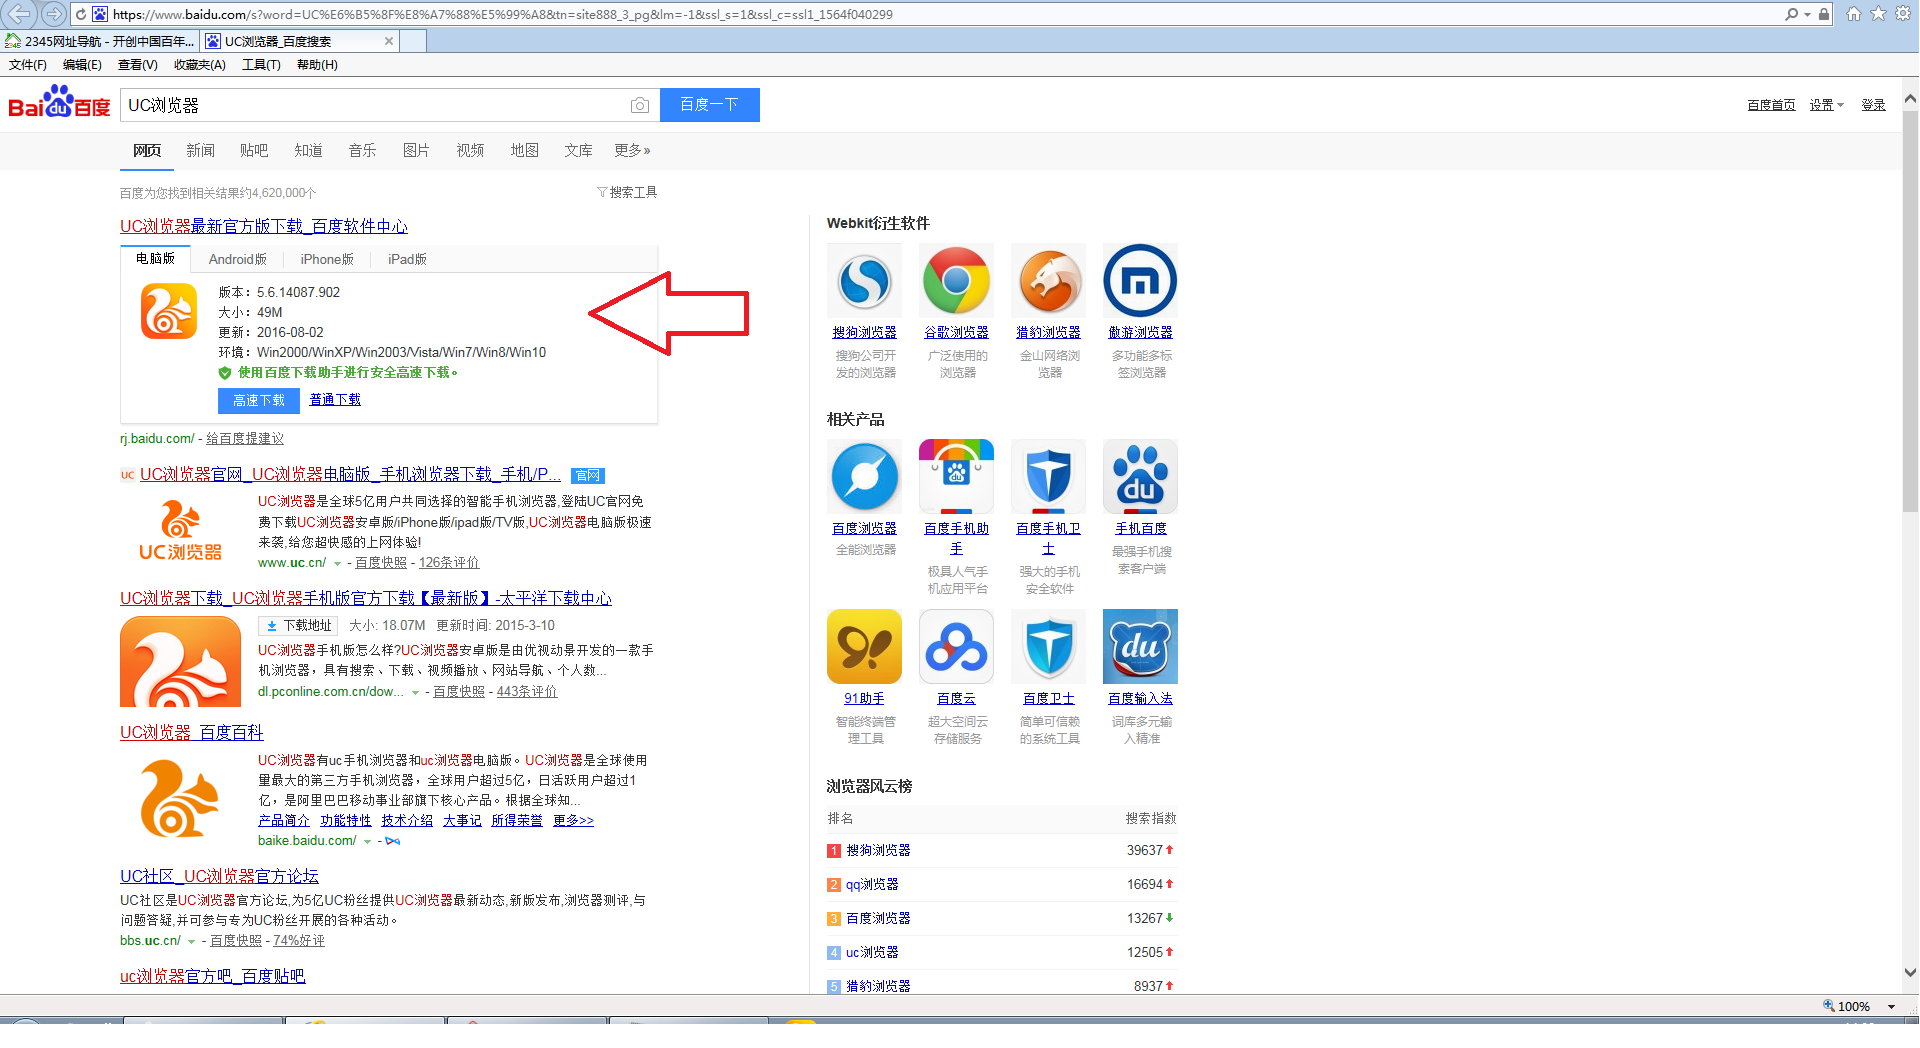Viewport: 1920px width, 1048px height.
Task: Open the Baidu mobile assistant icon
Action: pyautogui.click(x=956, y=477)
